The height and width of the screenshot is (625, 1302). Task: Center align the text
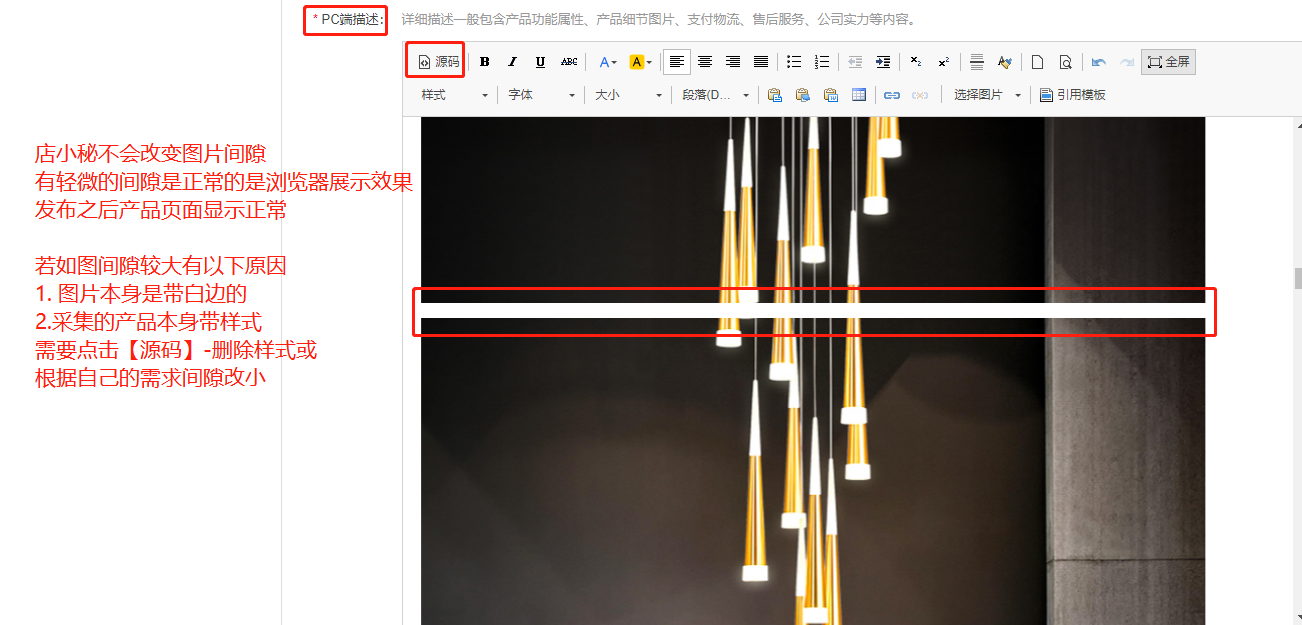click(x=705, y=62)
